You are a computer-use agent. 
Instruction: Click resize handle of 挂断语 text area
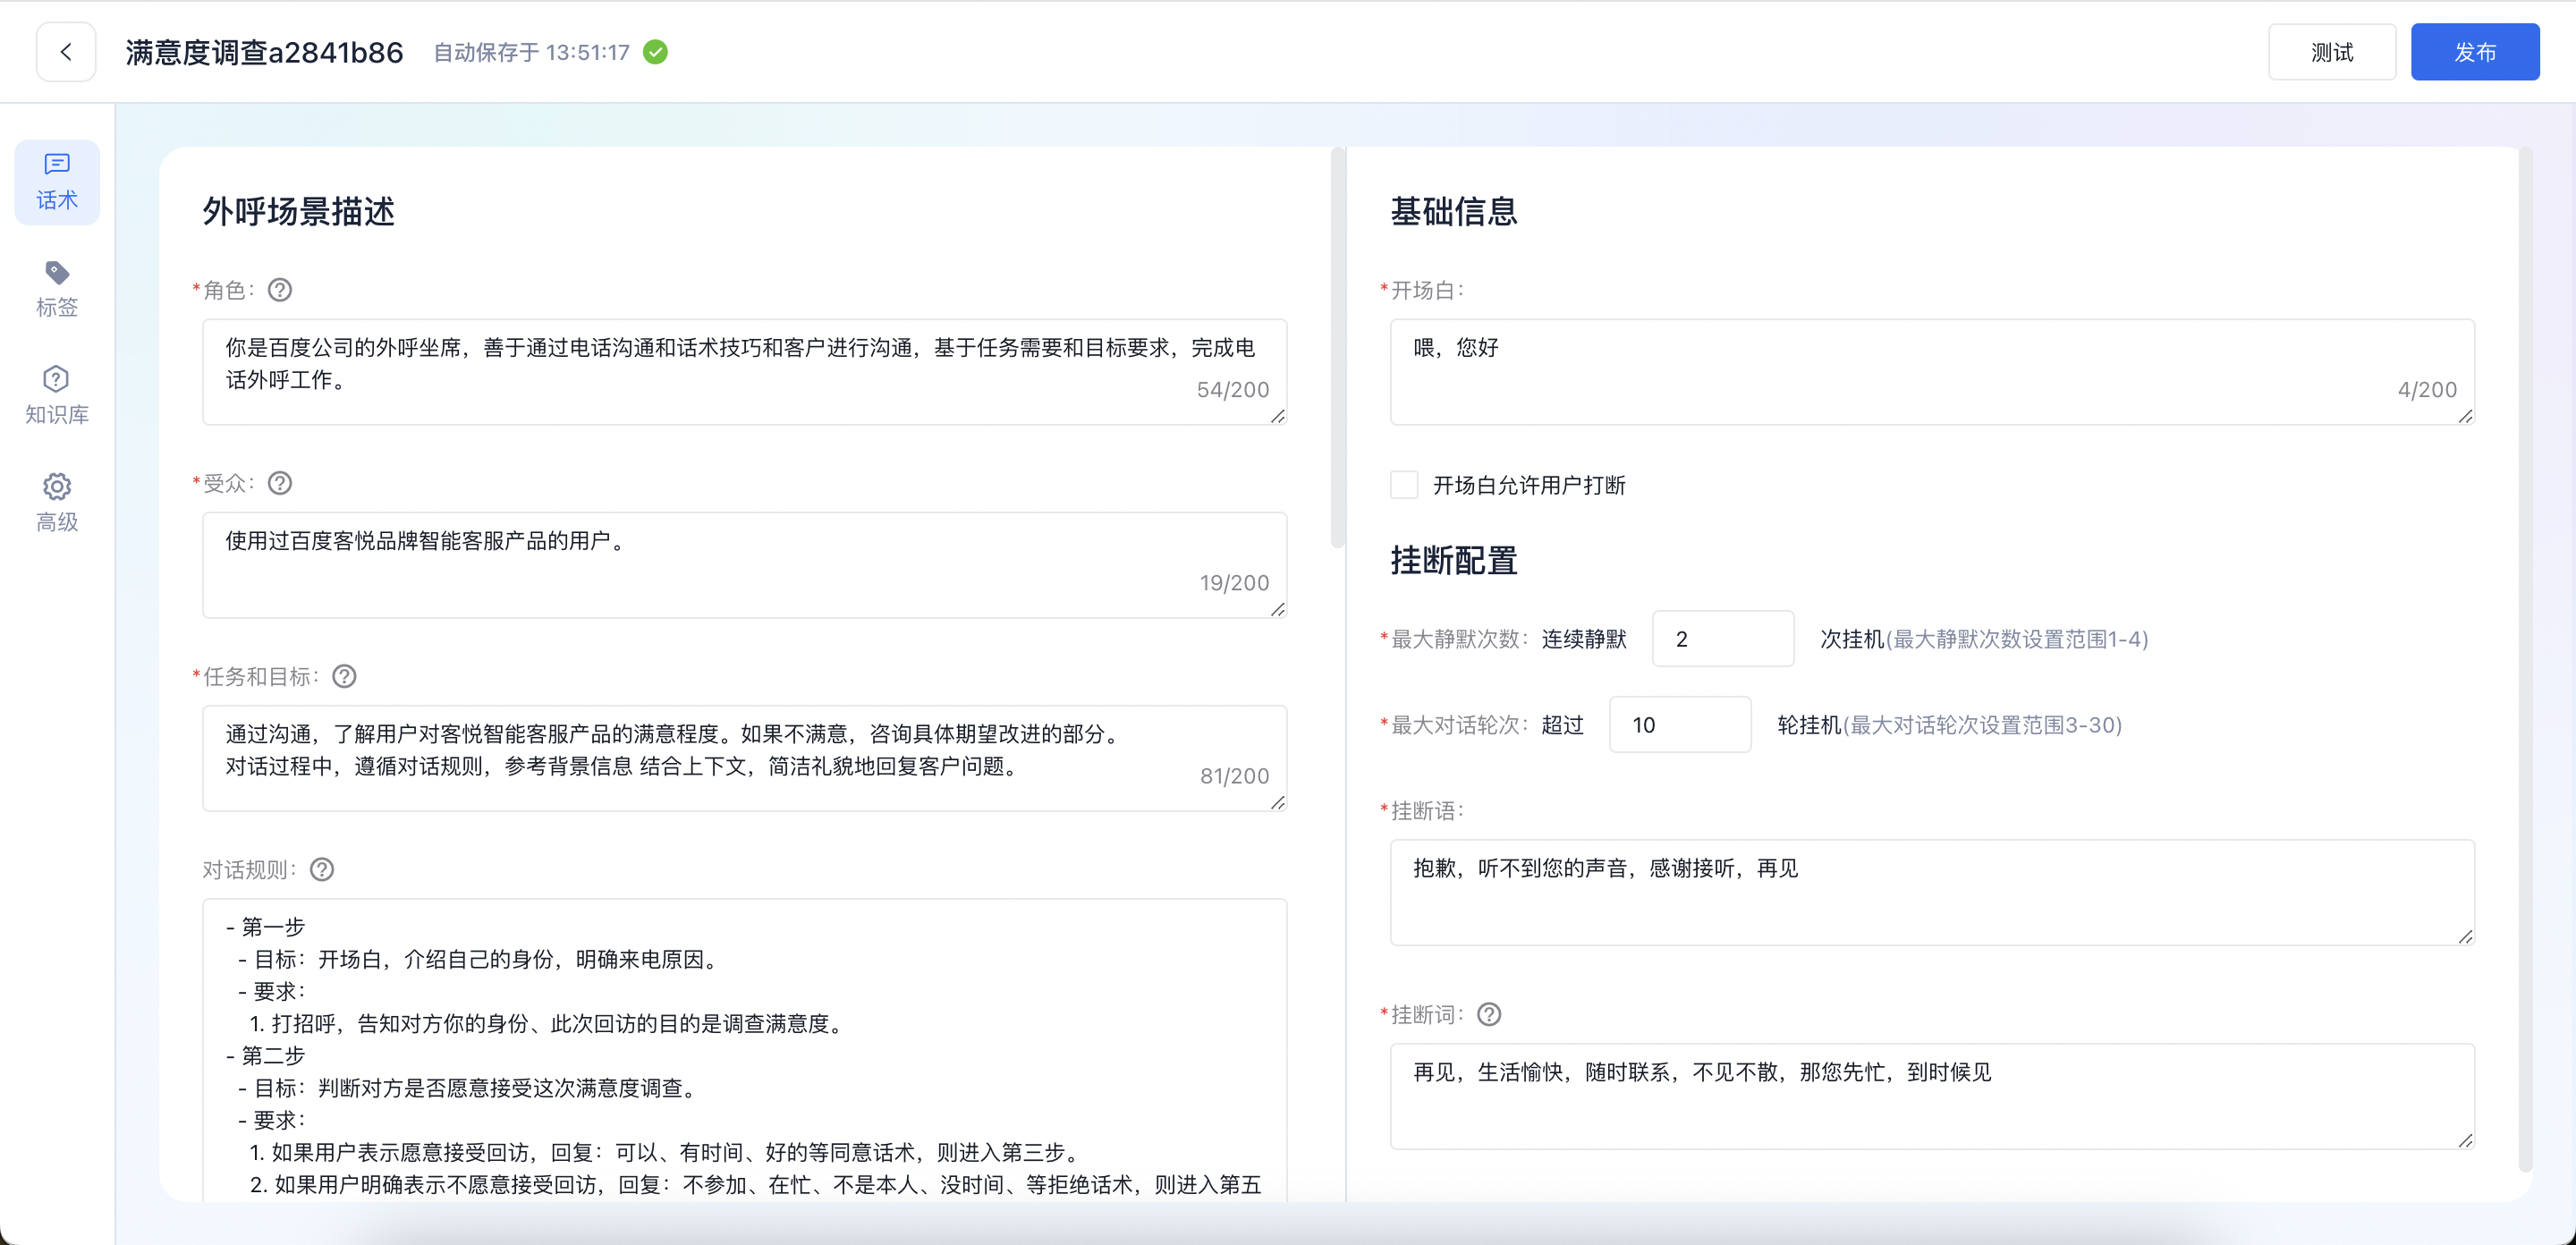[x=2465, y=936]
